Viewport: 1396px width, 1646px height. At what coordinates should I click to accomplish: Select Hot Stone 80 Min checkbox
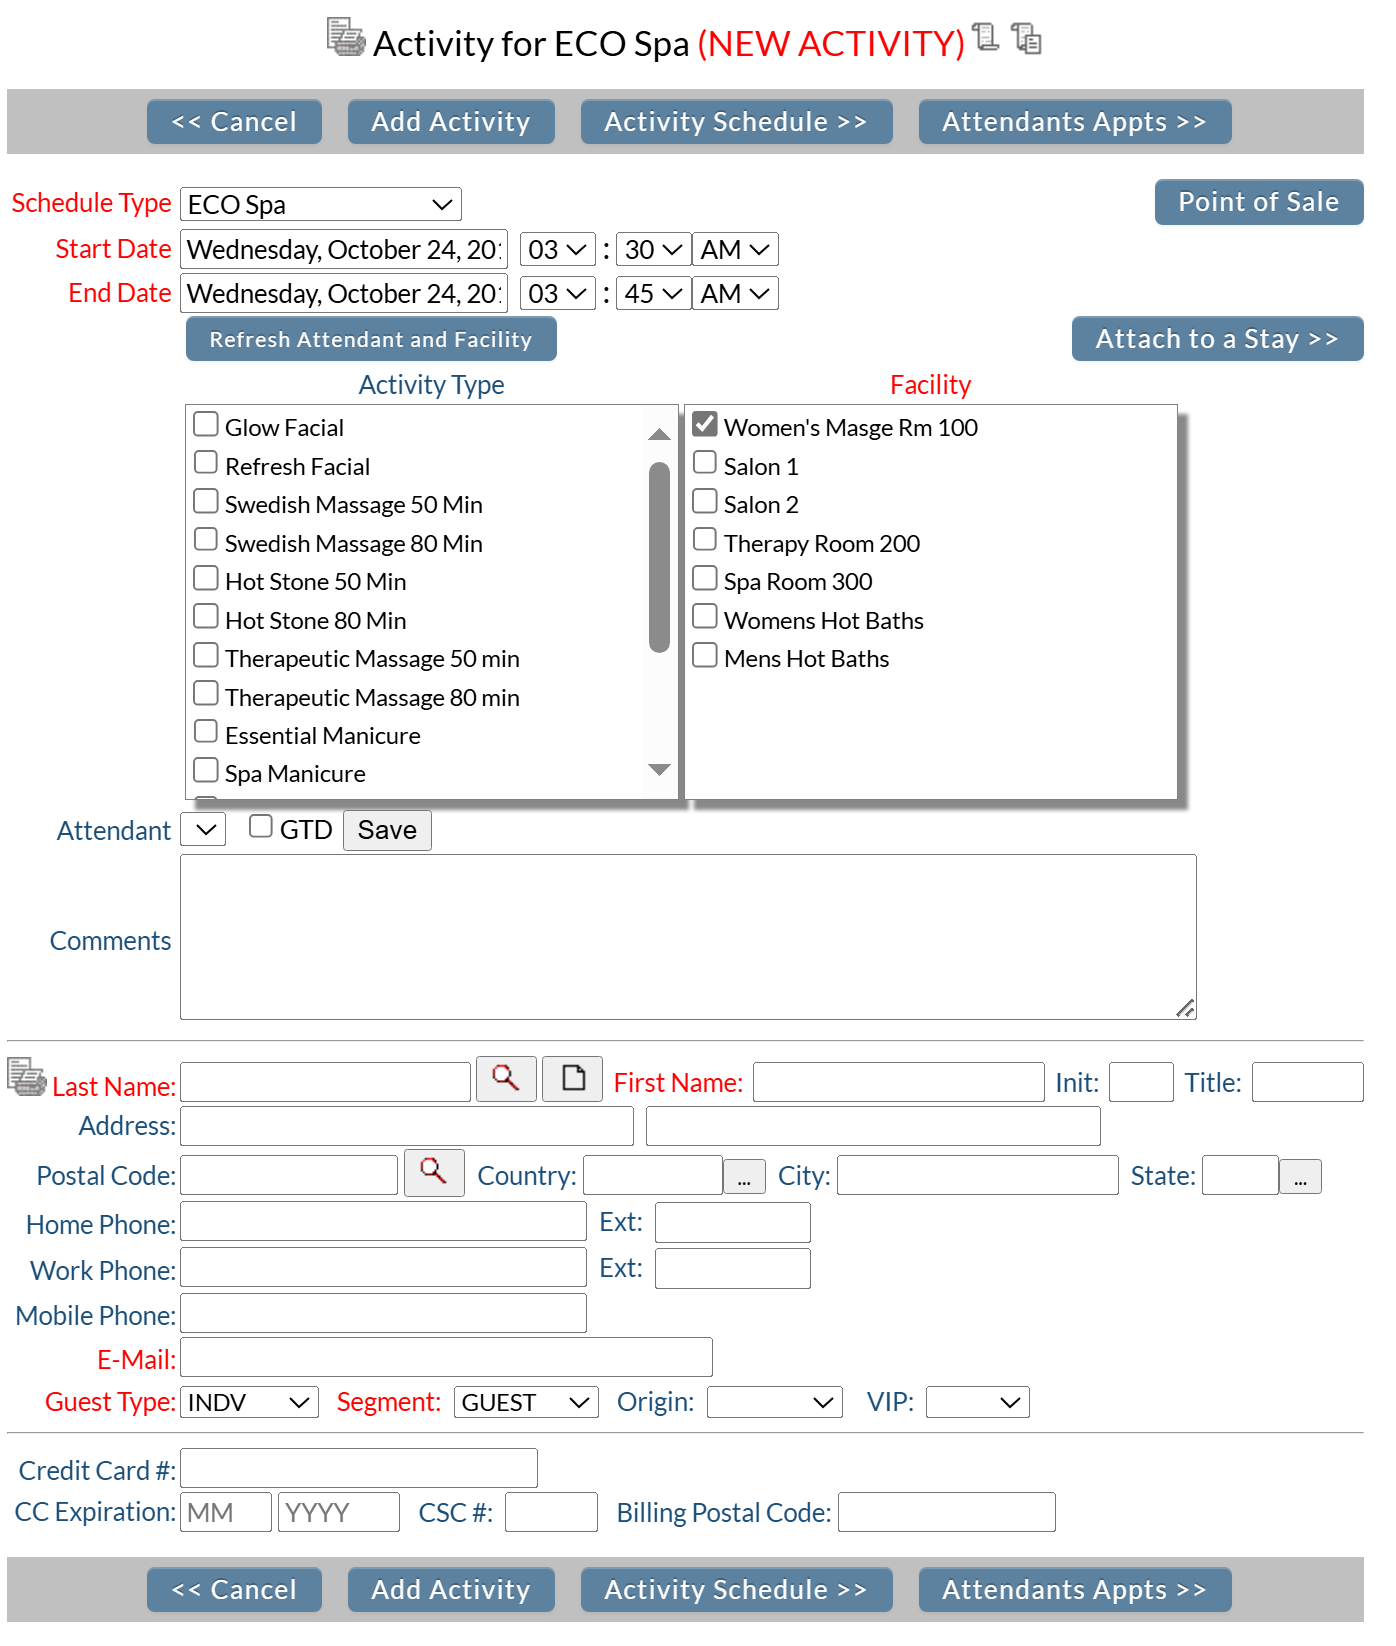pyautogui.click(x=206, y=617)
